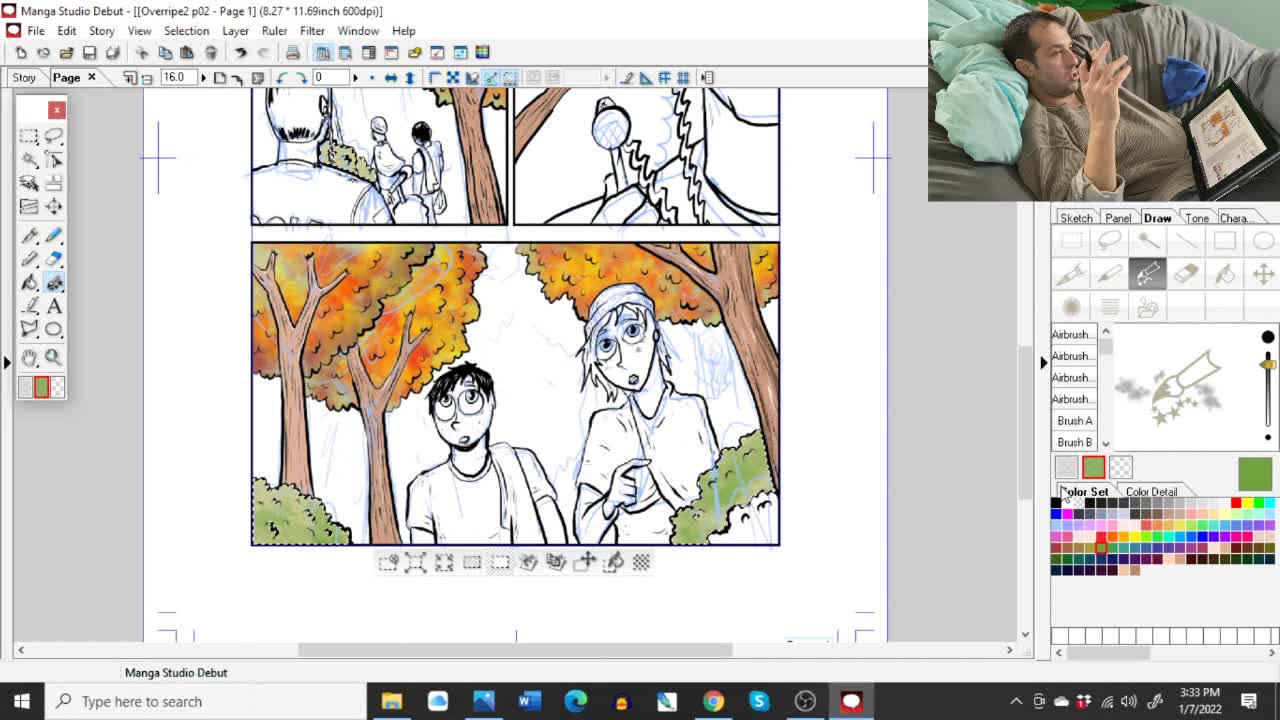The width and height of the screenshot is (1280, 720).
Task: Select the airbrush tool in Draw panel
Action: click(1148, 273)
